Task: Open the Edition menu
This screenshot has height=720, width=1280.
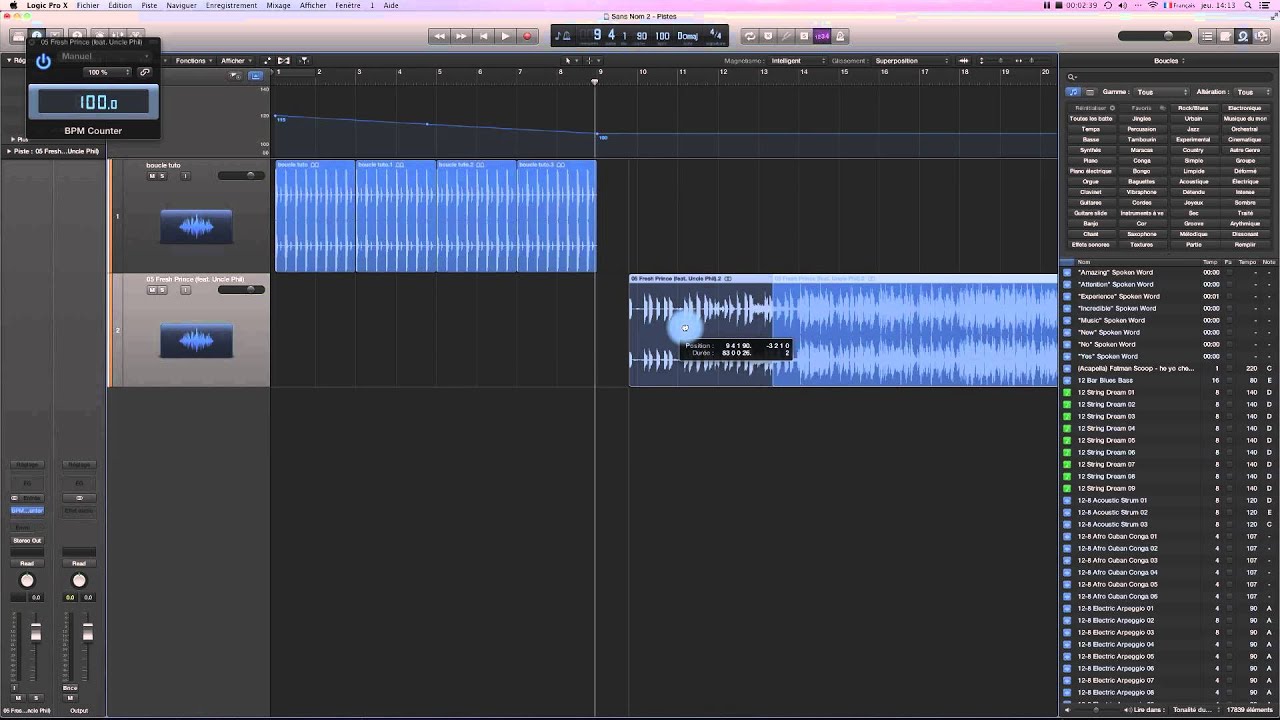Action: (120, 5)
